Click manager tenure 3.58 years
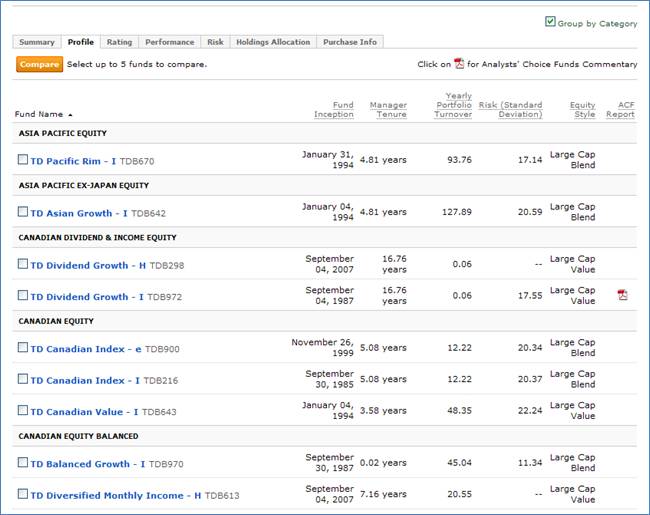 [x=383, y=411]
